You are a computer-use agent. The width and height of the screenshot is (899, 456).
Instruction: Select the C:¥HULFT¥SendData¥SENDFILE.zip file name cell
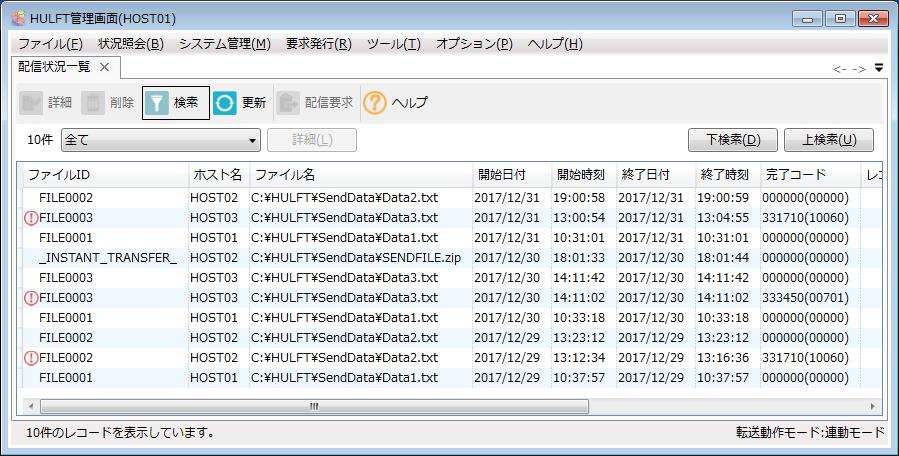pyautogui.click(x=356, y=258)
